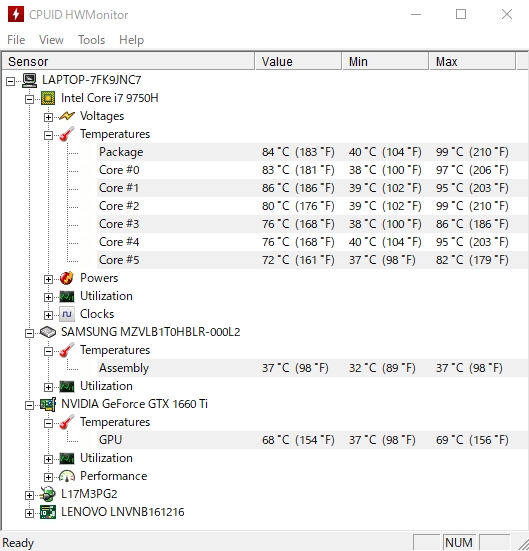
Task: Open the Tools menu
Action: point(91,40)
